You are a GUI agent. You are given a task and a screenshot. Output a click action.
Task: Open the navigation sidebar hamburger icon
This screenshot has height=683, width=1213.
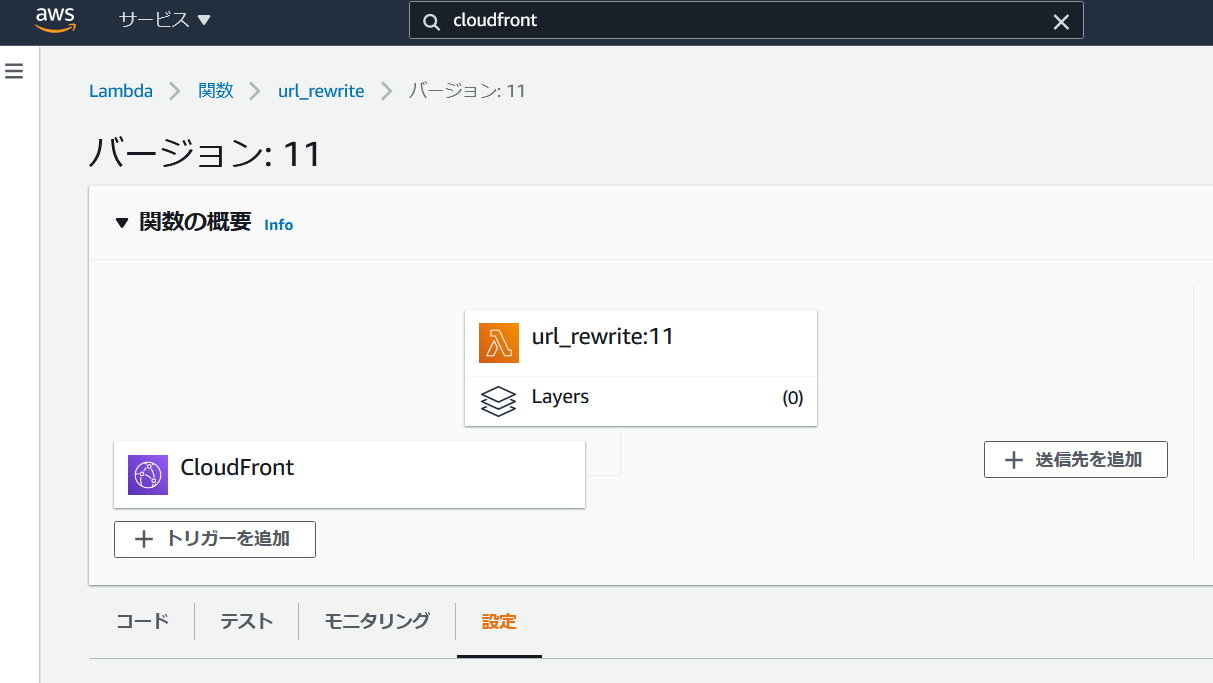(13, 70)
